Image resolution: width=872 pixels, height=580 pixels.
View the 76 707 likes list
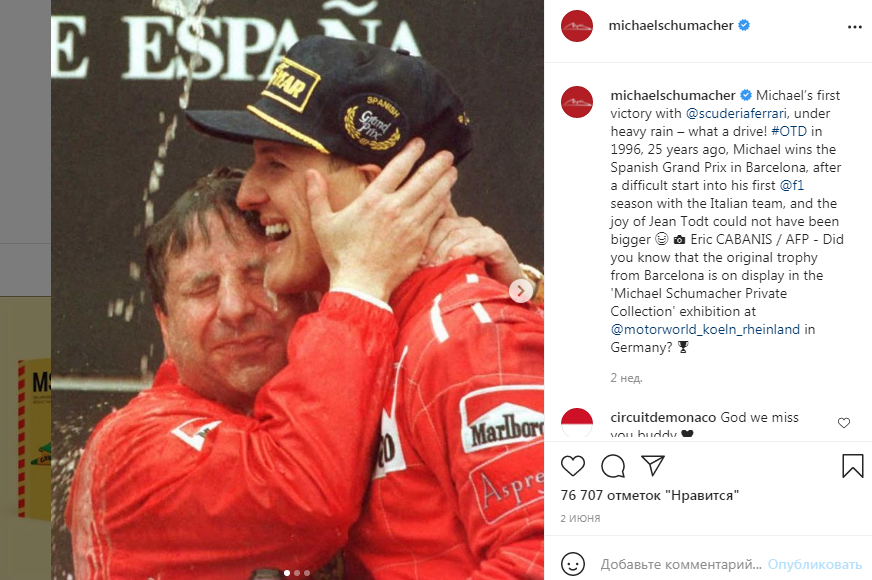[x=650, y=495]
